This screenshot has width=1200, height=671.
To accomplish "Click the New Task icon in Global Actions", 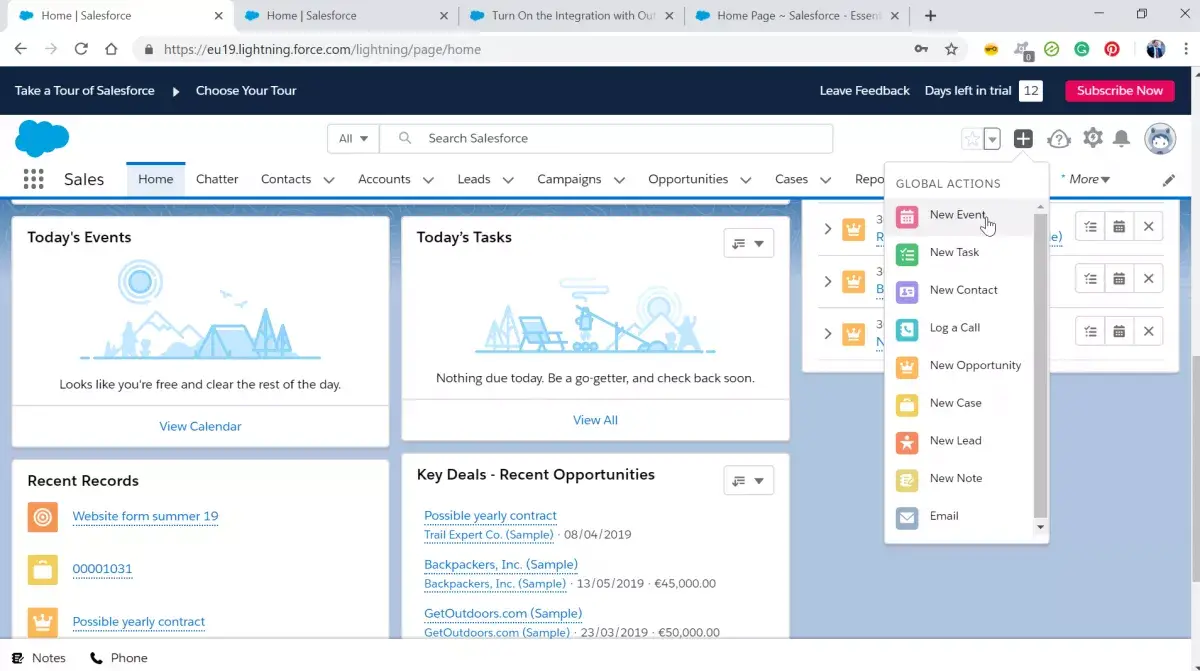I will [907, 254].
